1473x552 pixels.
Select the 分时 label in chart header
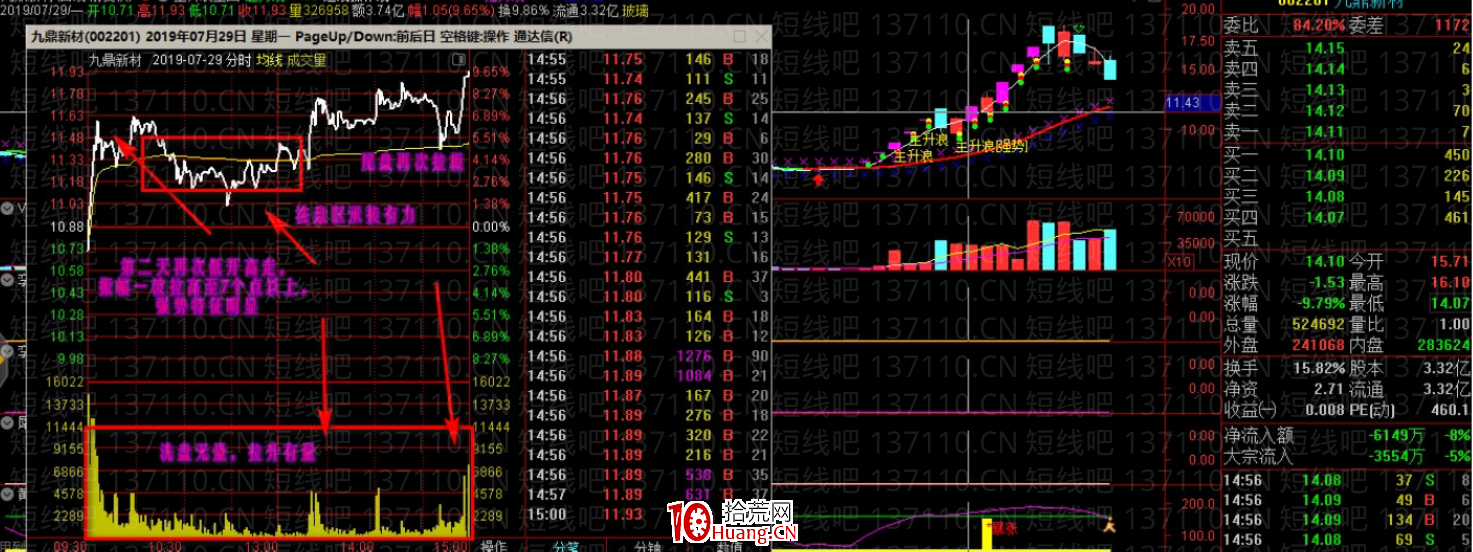(x=237, y=60)
